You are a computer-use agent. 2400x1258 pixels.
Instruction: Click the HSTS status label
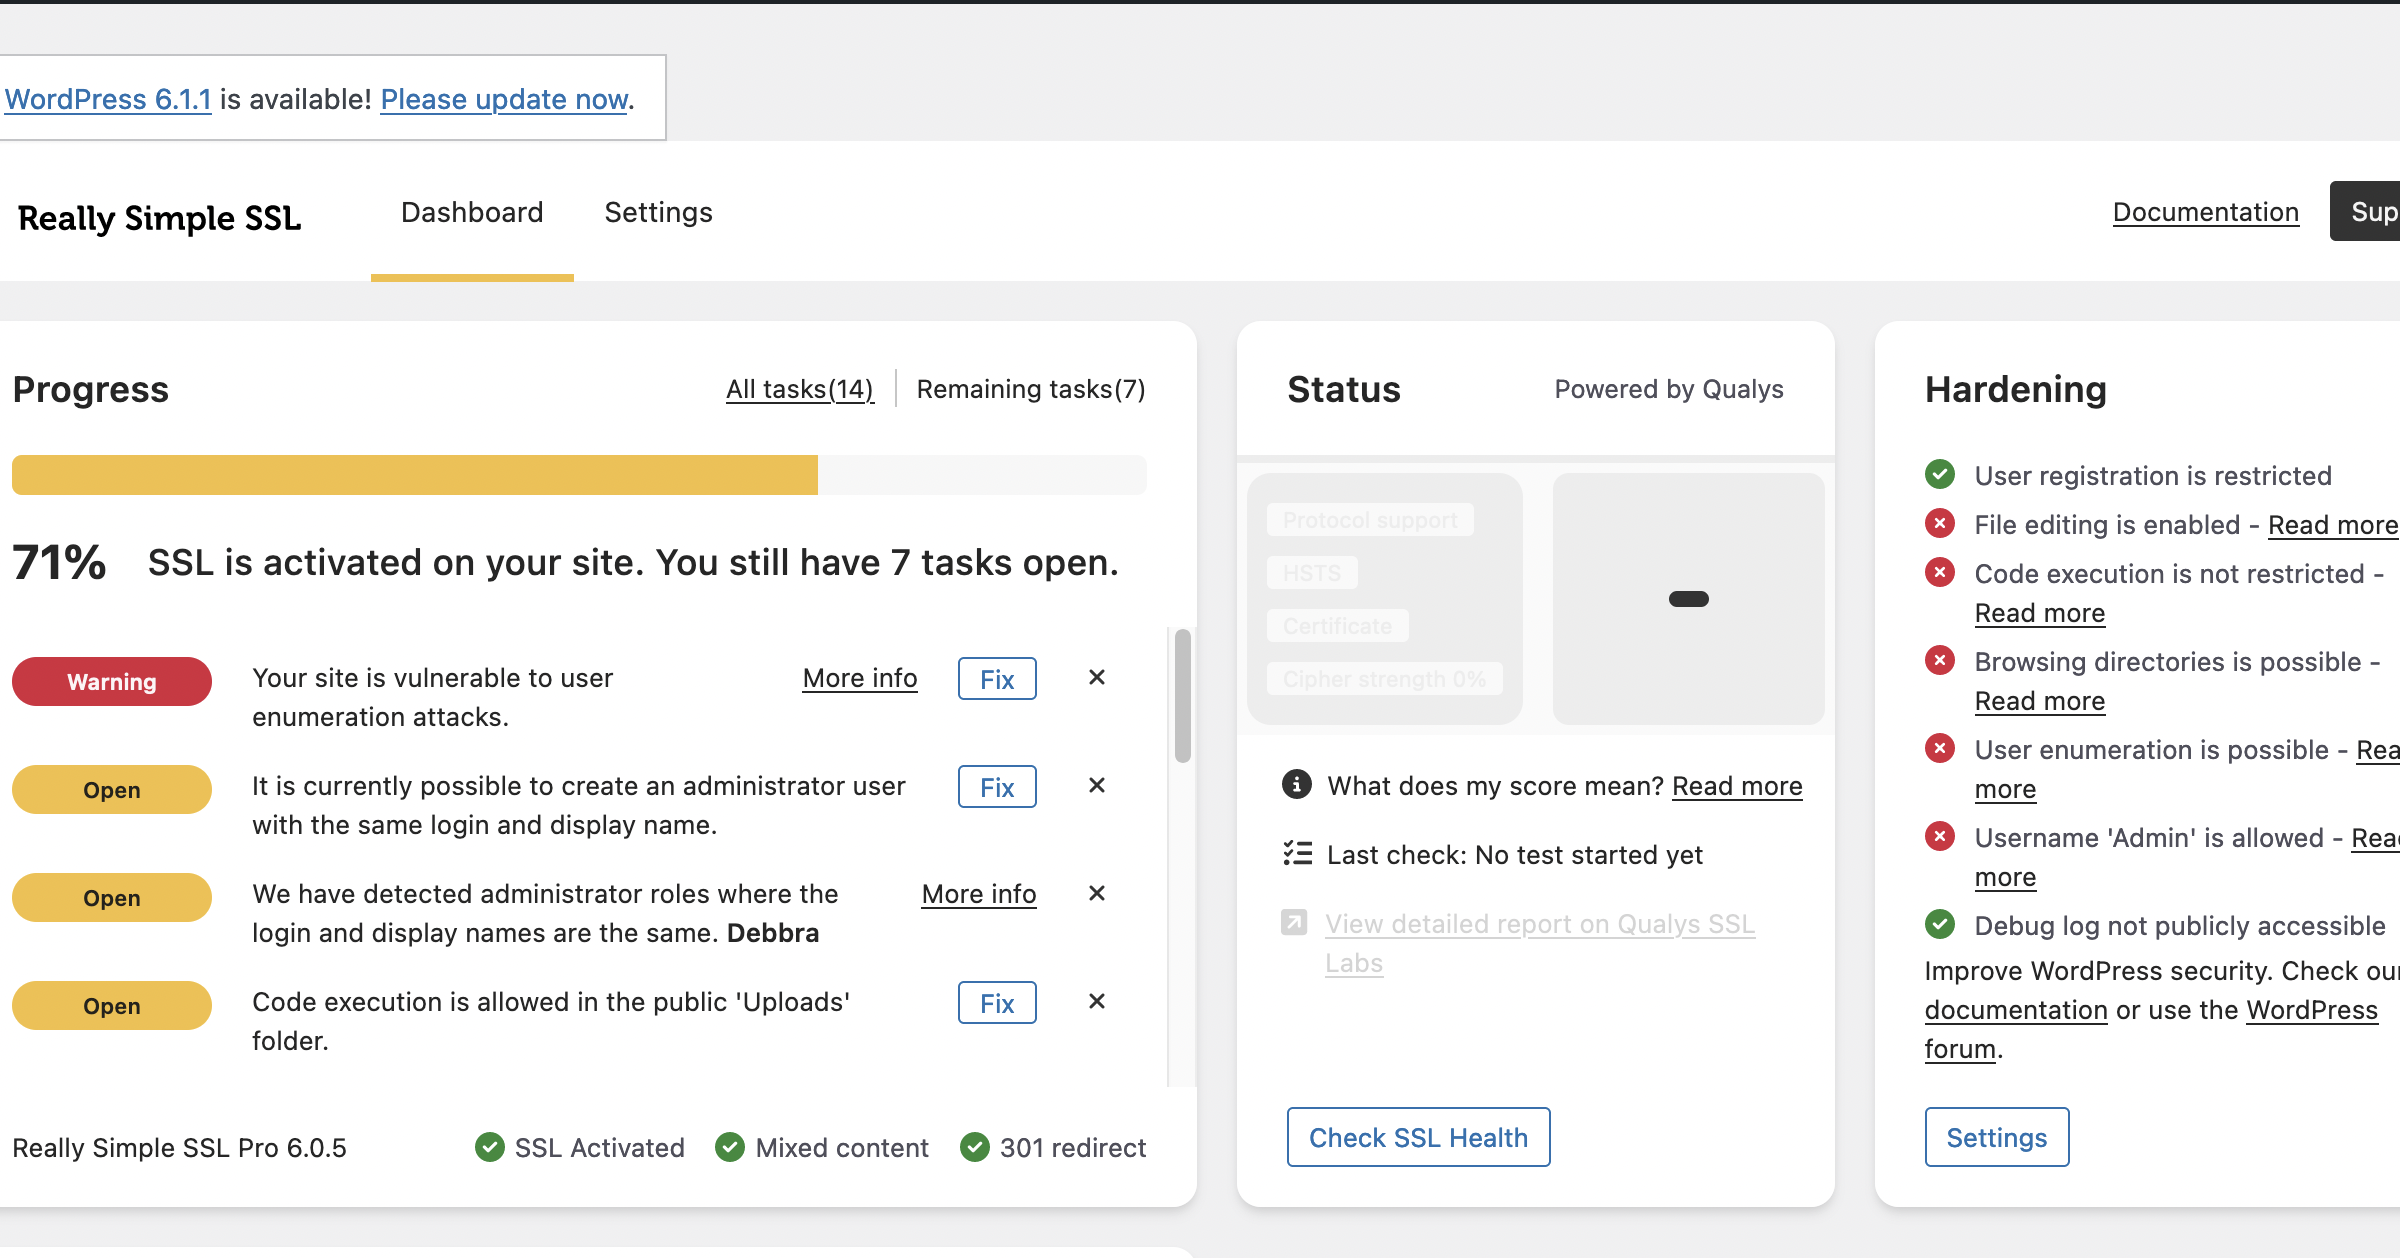1312,573
